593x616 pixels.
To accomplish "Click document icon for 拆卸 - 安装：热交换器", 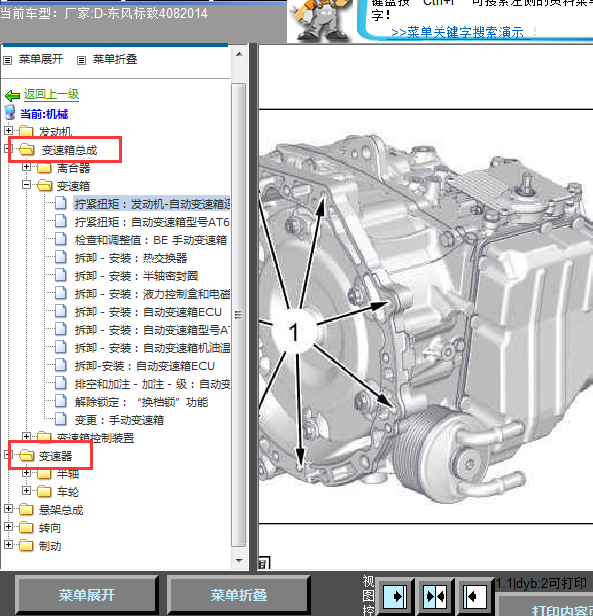I will (x=61, y=257).
